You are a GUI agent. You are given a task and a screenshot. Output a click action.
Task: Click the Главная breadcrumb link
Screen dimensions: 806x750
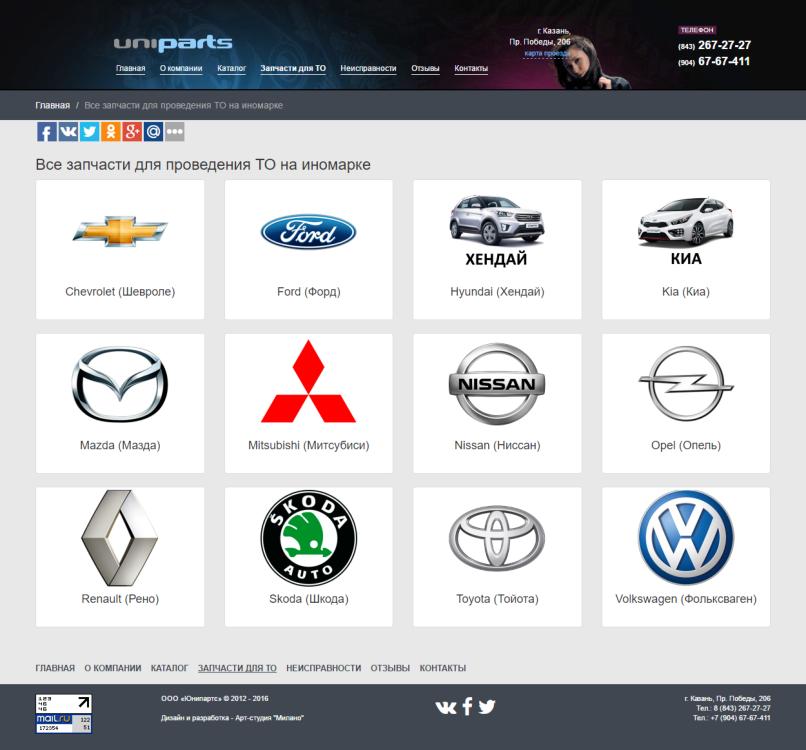pyautogui.click(x=52, y=105)
